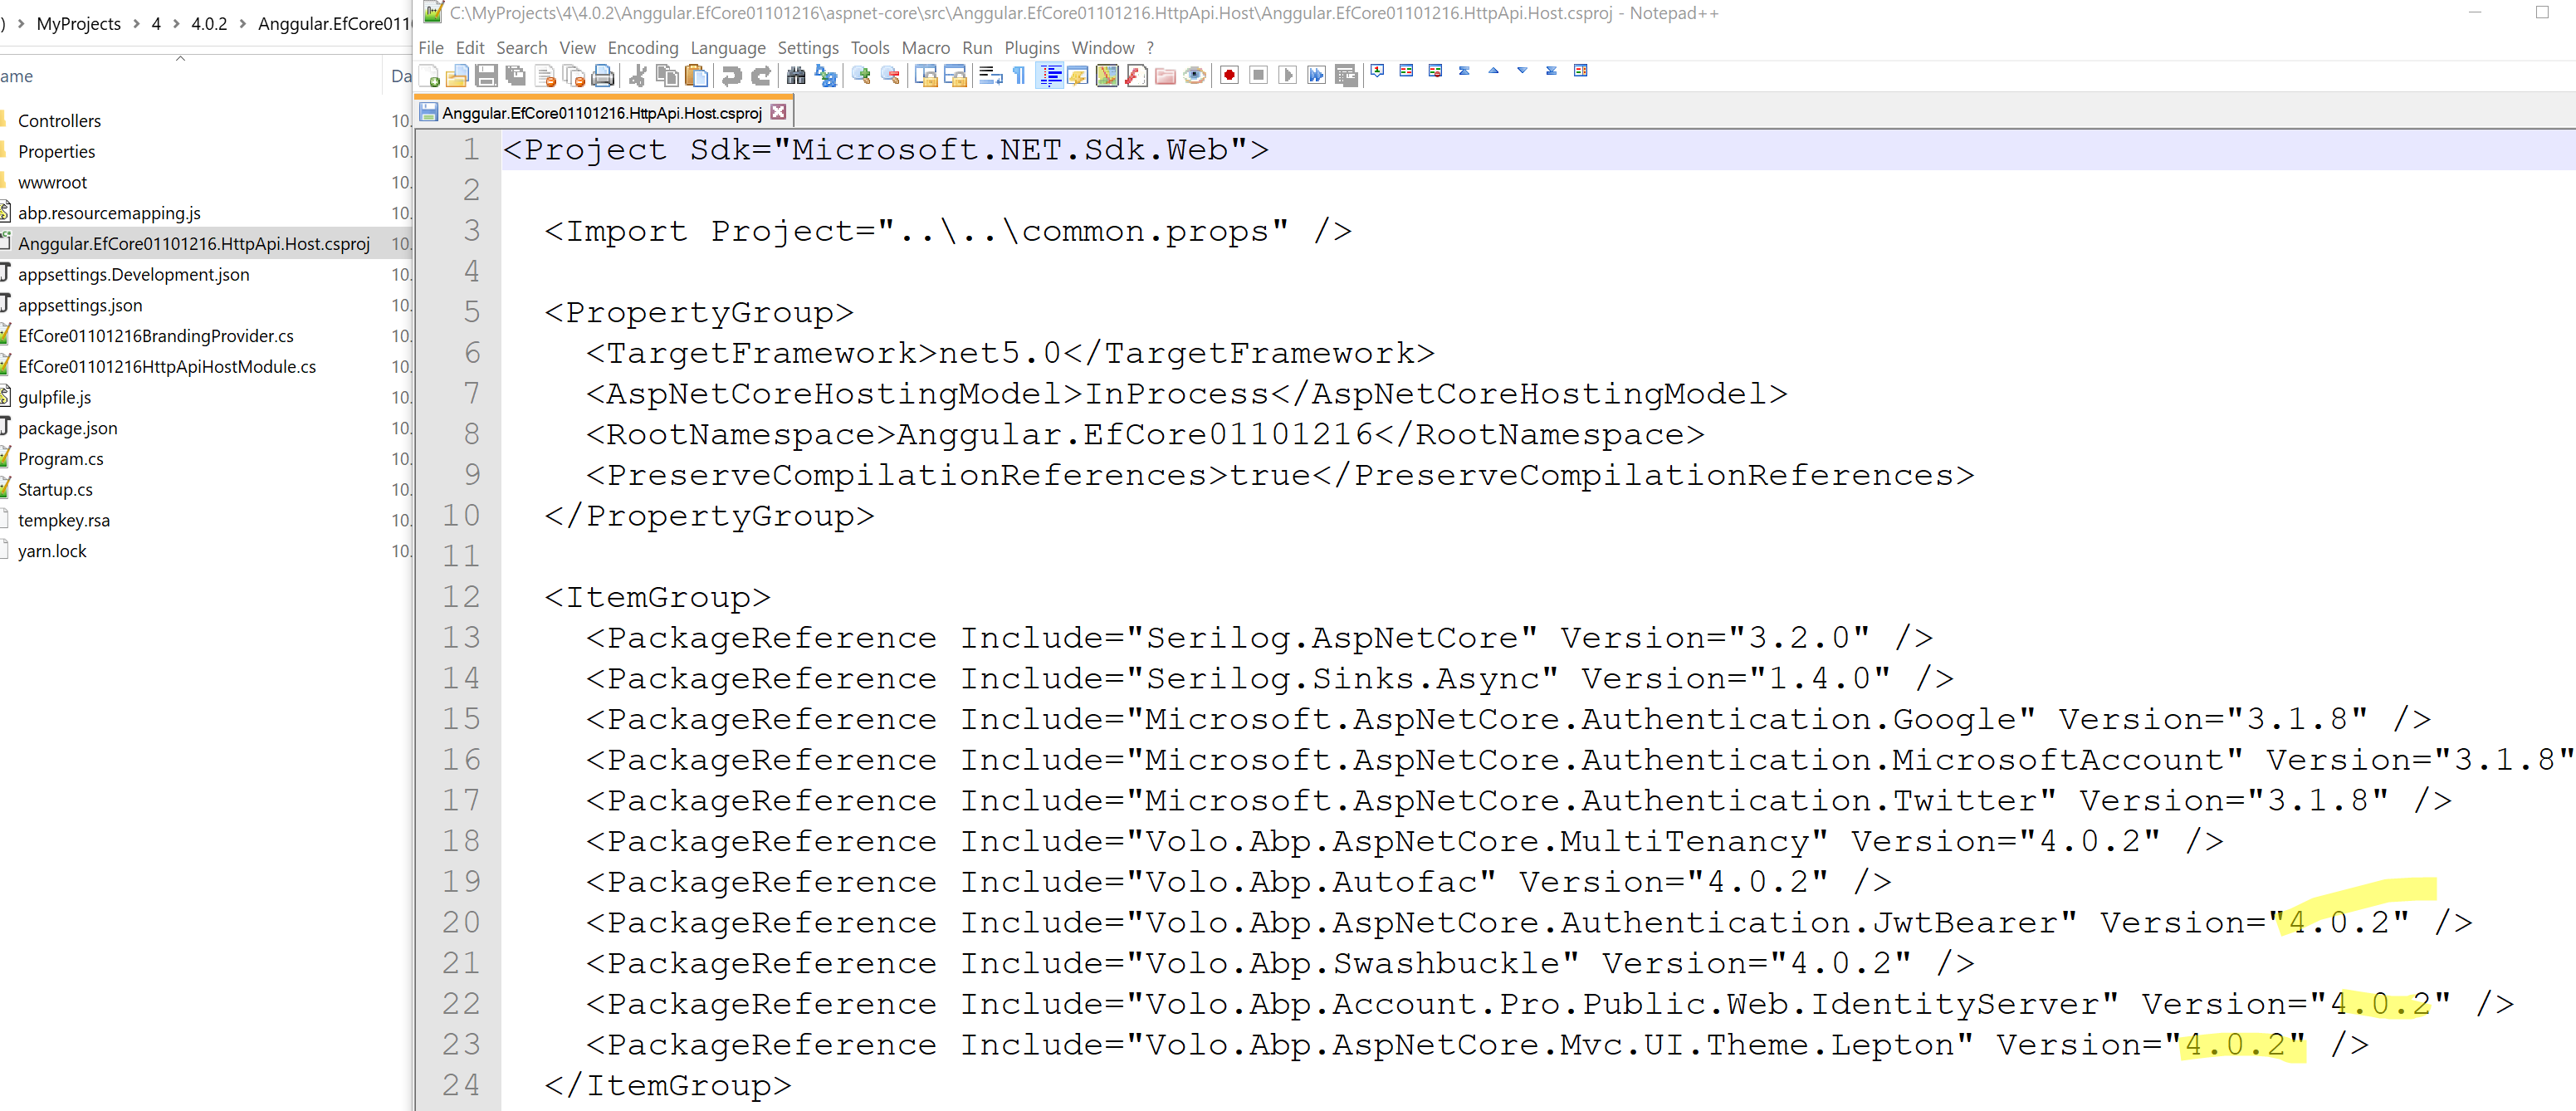Click the Paste clipboard icon

click(x=697, y=76)
